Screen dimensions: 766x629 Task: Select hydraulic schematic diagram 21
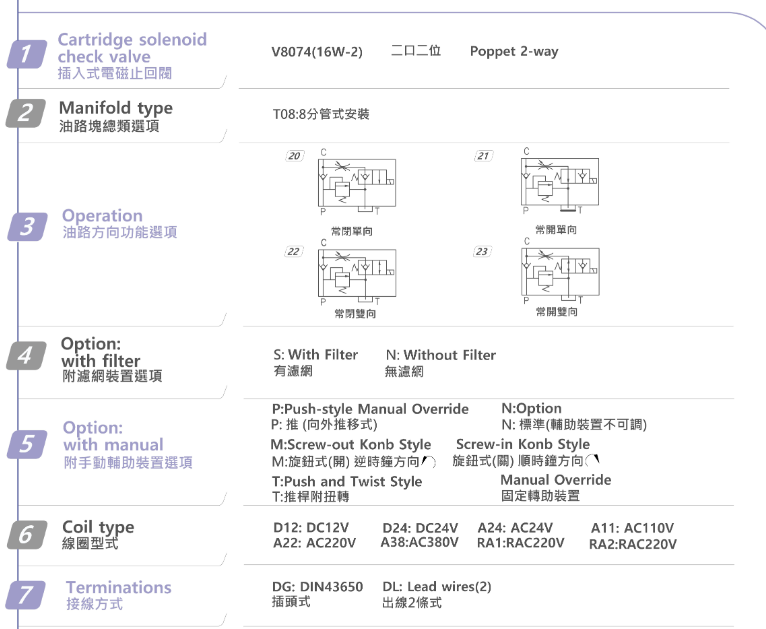[x=560, y=181]
